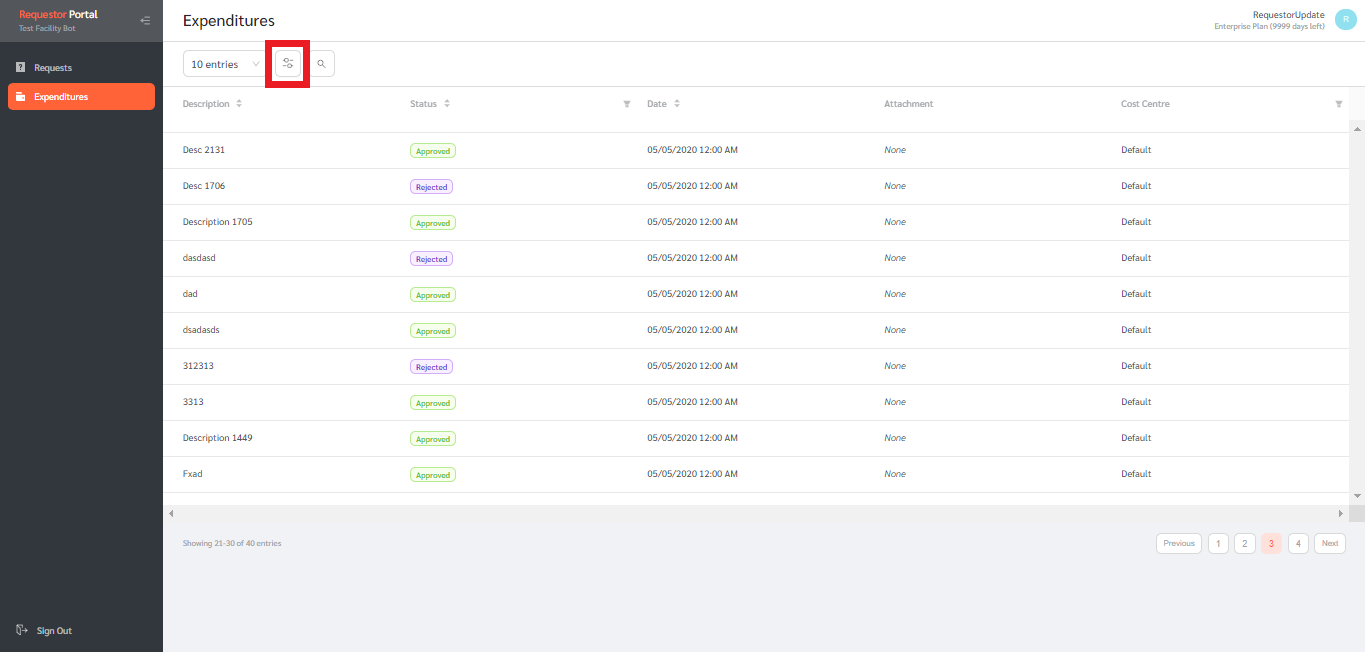Image resolution: width=1365 pixels, height=652 pixels.
Task: Select row Desc 1706
Action: point(756,186)
